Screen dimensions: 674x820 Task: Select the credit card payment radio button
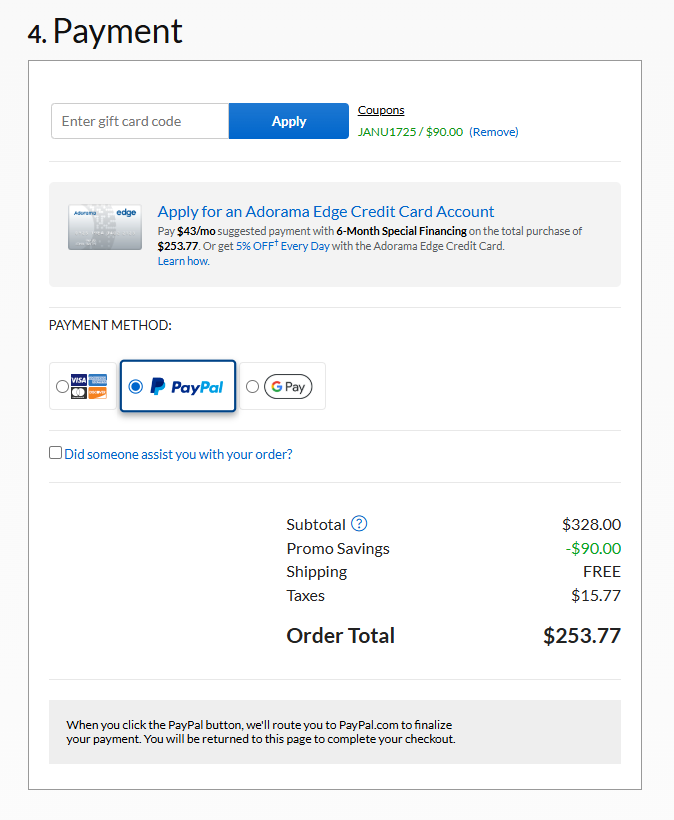tap(63, 386)
